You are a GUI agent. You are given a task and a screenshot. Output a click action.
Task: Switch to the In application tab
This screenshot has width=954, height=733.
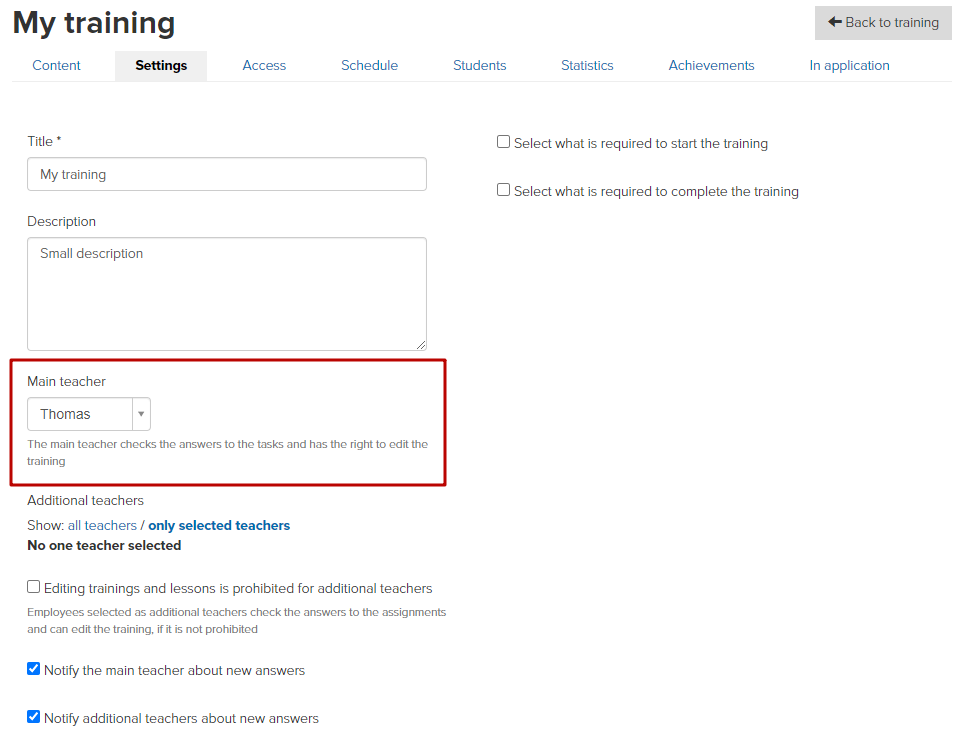(849, 65)
